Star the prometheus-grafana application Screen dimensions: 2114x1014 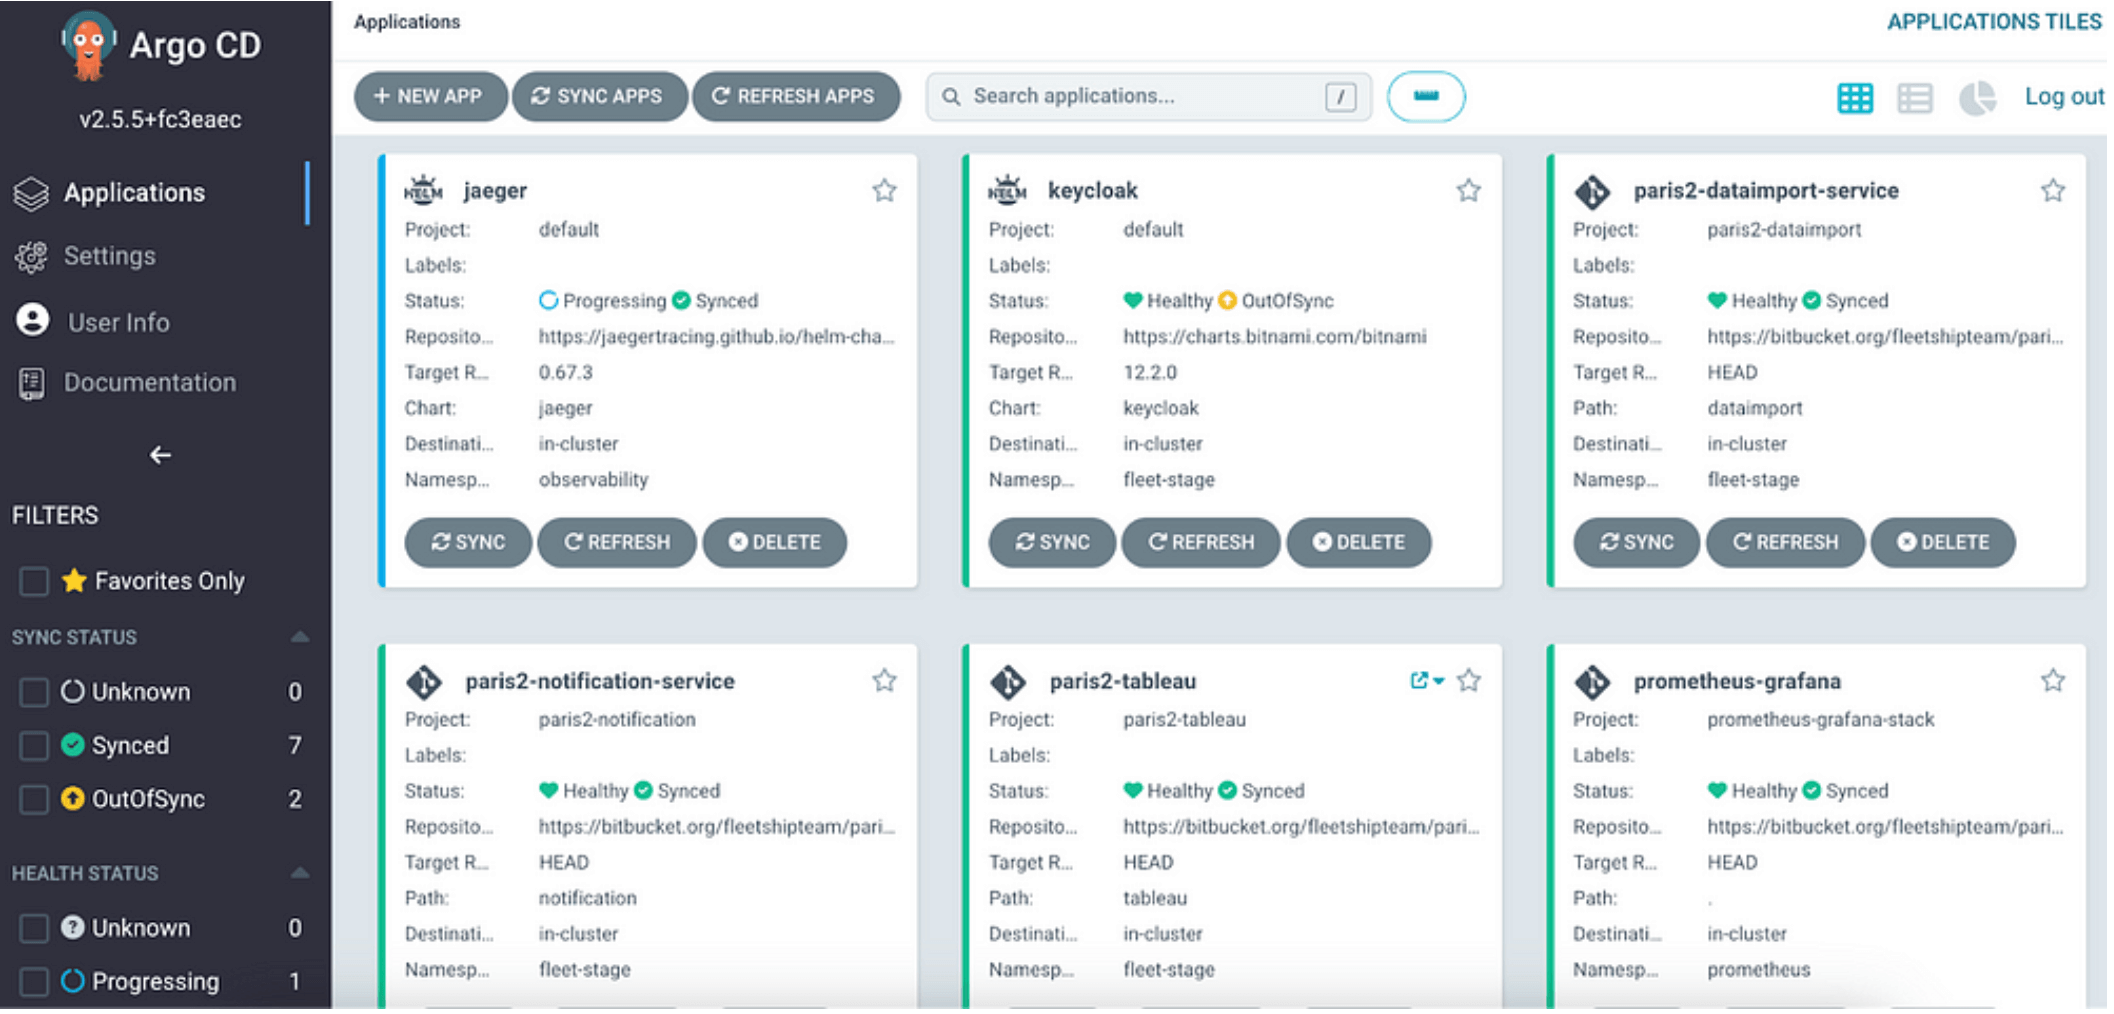(x=2052, y=681)
